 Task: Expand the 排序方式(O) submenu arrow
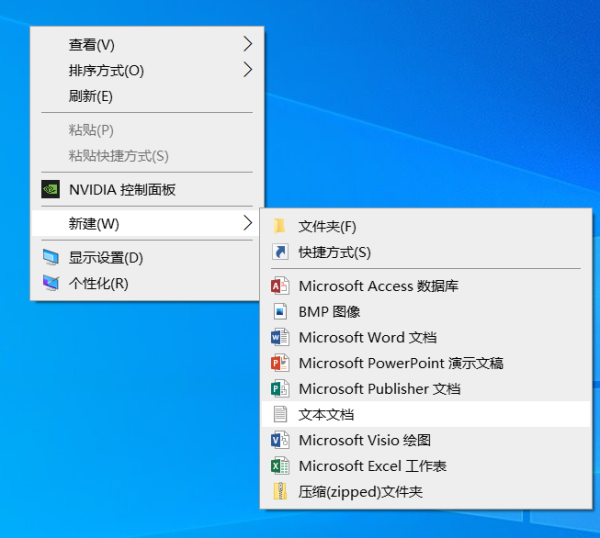[x=248, y=70]
